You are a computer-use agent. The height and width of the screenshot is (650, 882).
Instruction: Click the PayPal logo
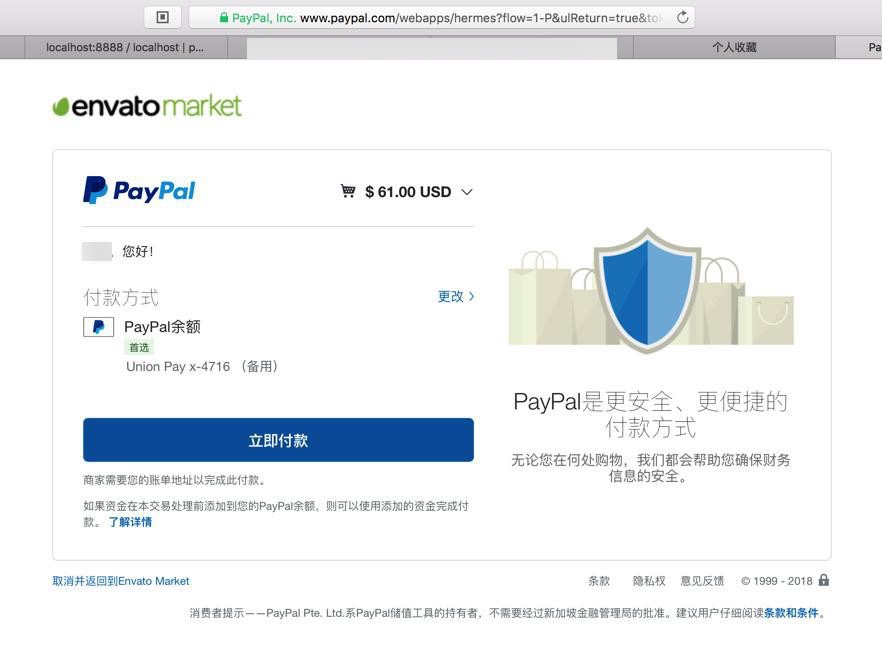(x=139, y=190)
